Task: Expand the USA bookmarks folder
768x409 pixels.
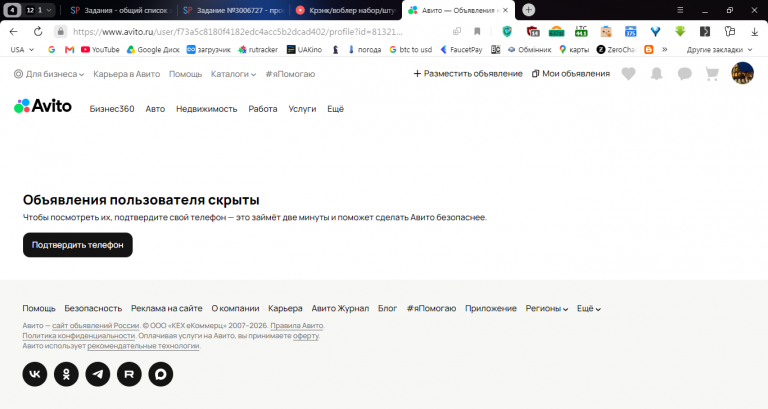Action: 22,49
